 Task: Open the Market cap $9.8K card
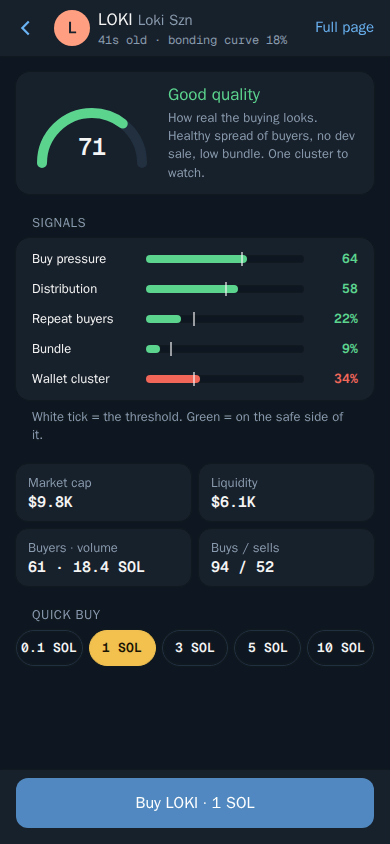point(103,493)
